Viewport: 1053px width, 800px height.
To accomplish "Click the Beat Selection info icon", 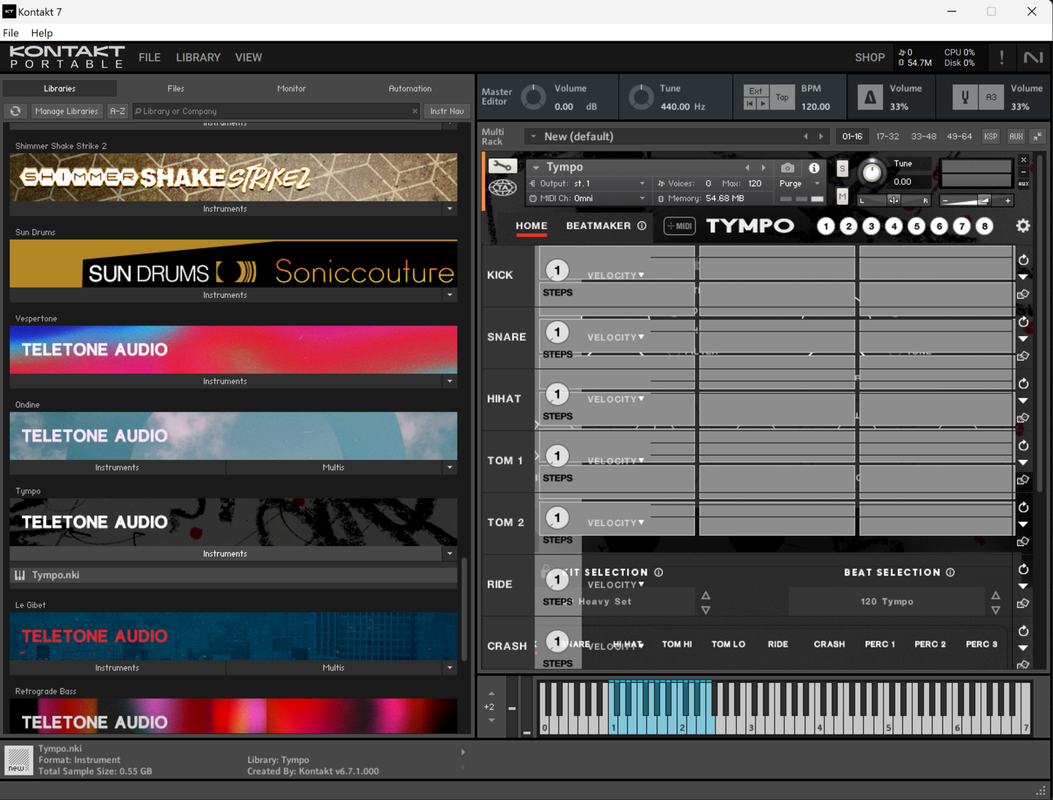I will tap(950, 572).
